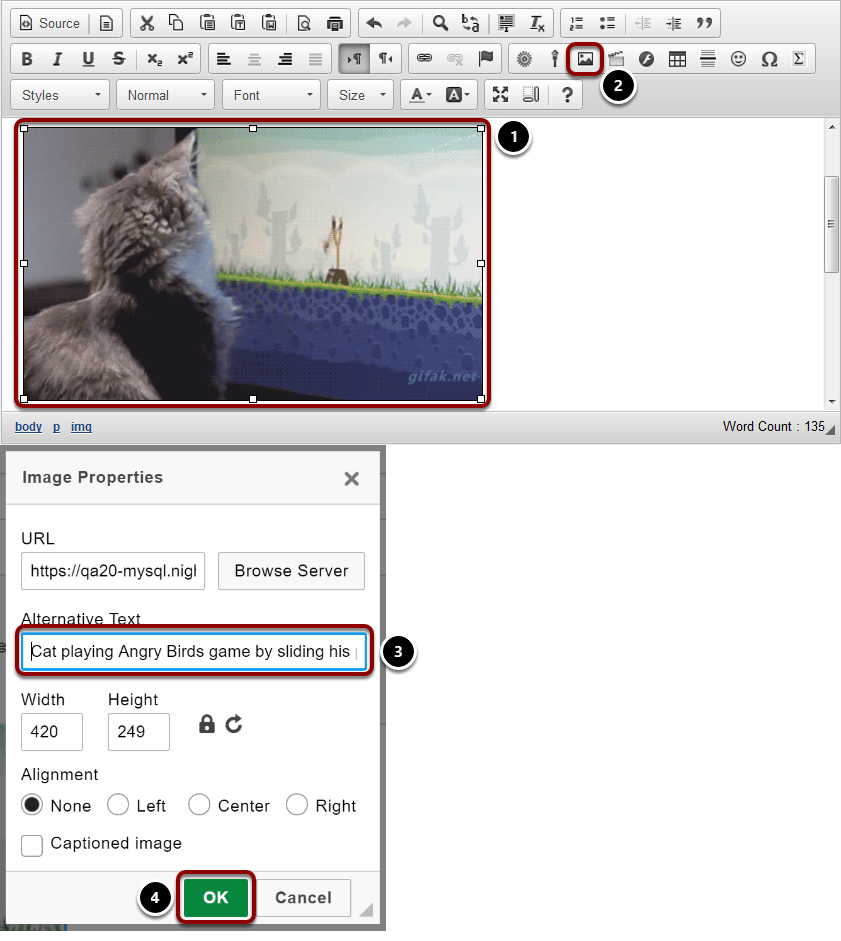Click the Alternative Text field
Screen dimensions: 841x941
[194, 652]
